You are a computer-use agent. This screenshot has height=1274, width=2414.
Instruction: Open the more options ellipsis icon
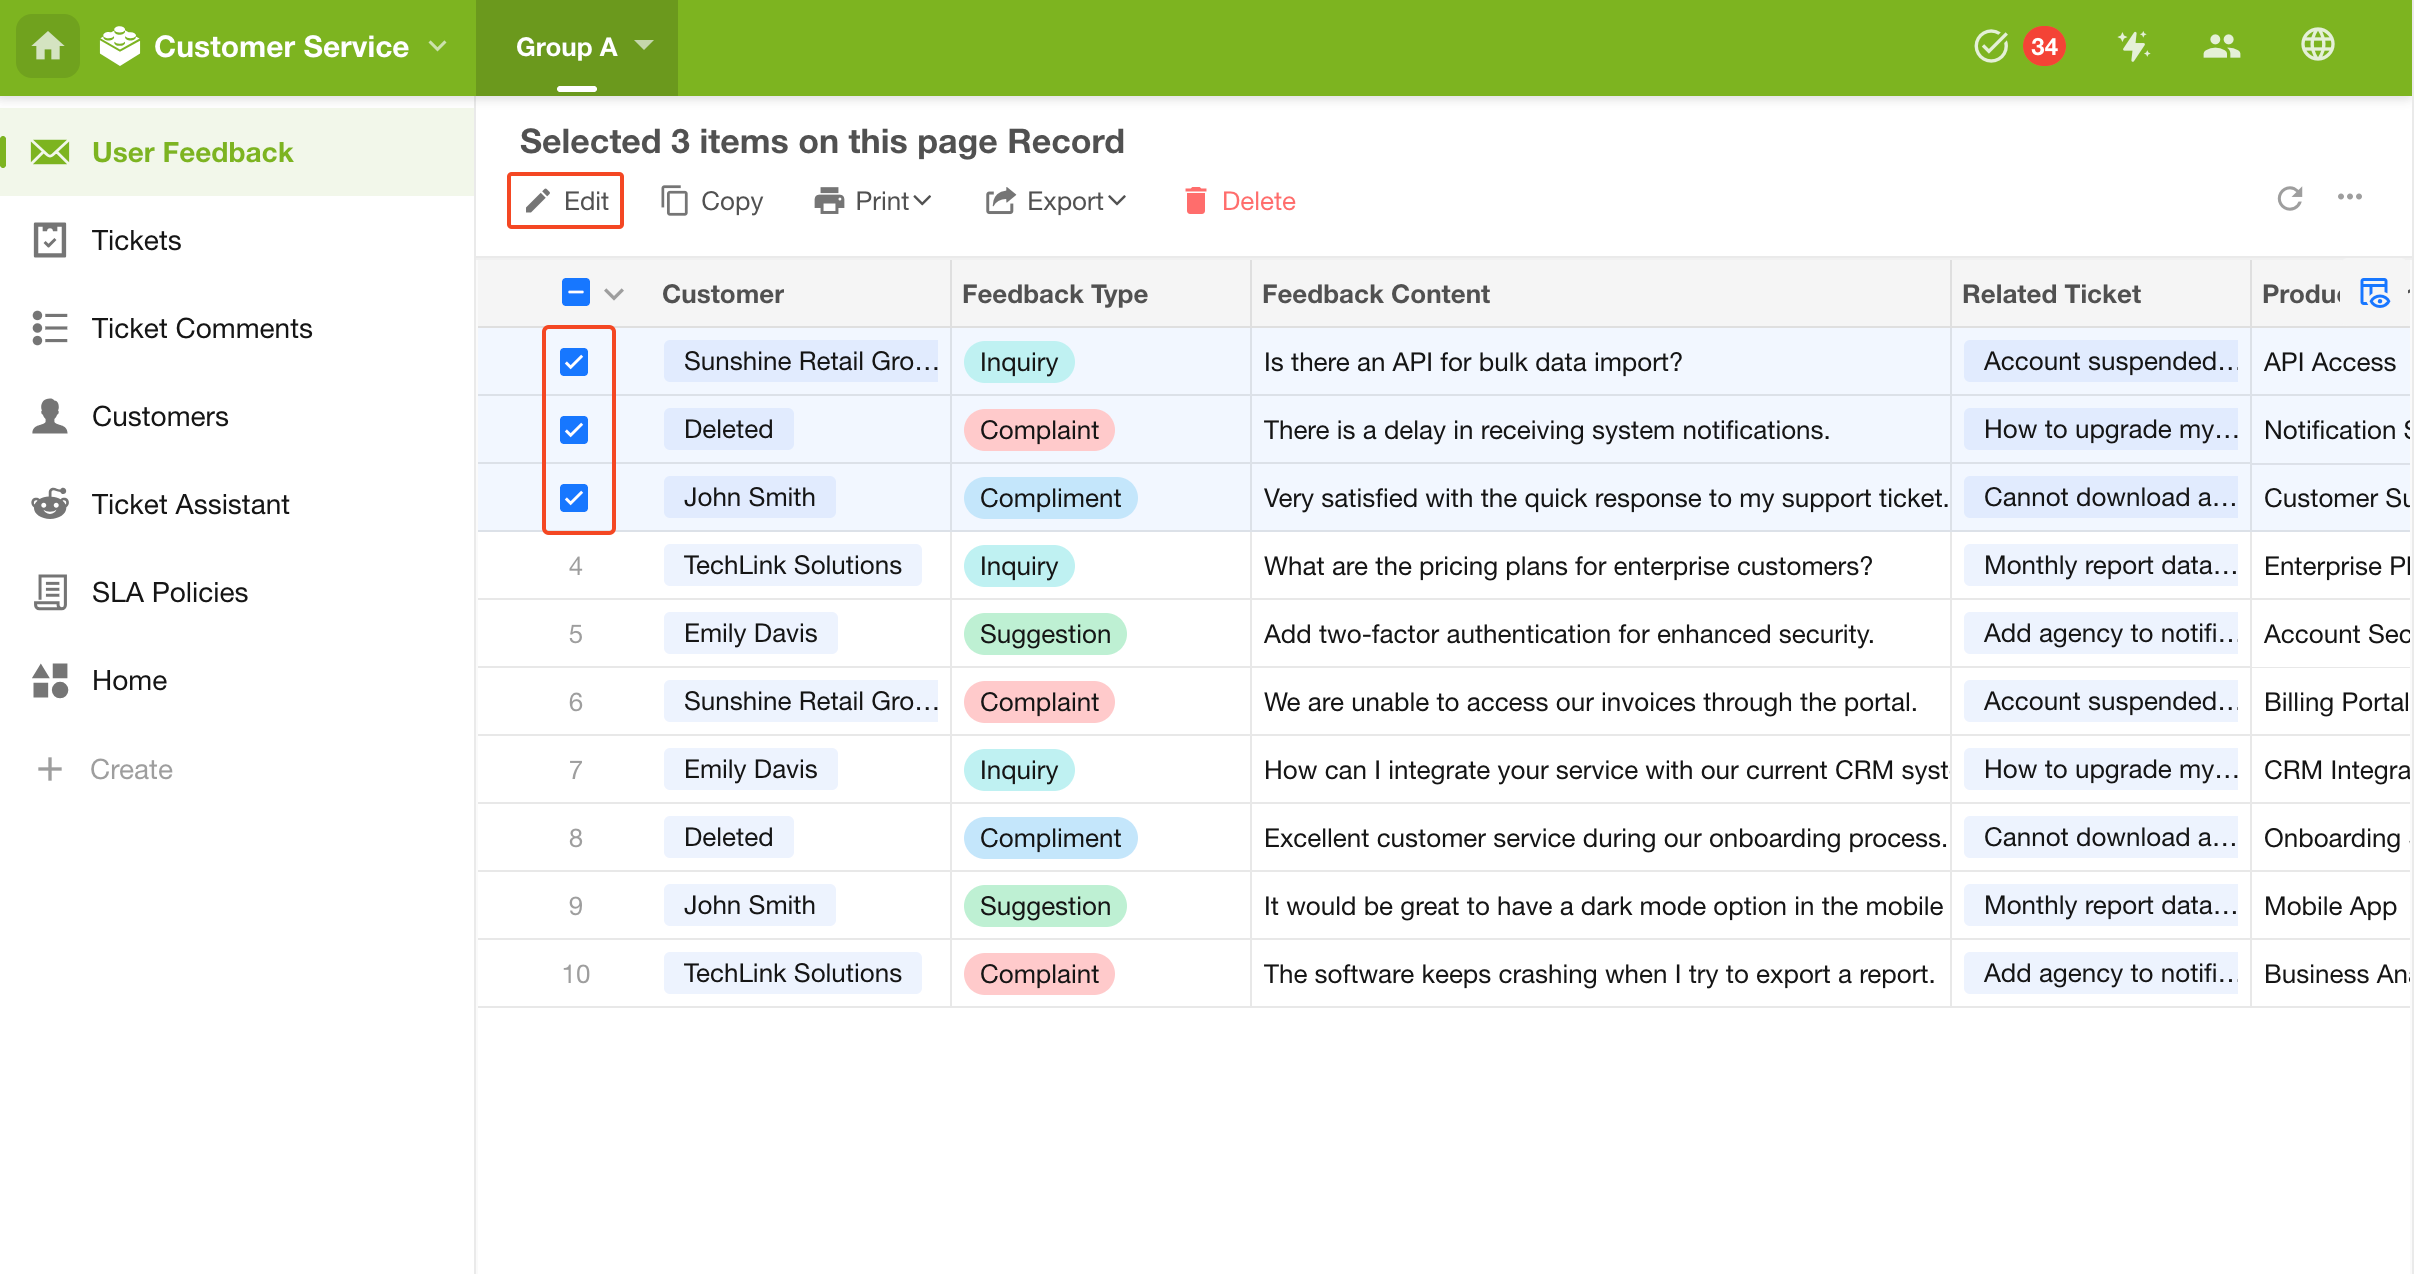click(2350, 197)
